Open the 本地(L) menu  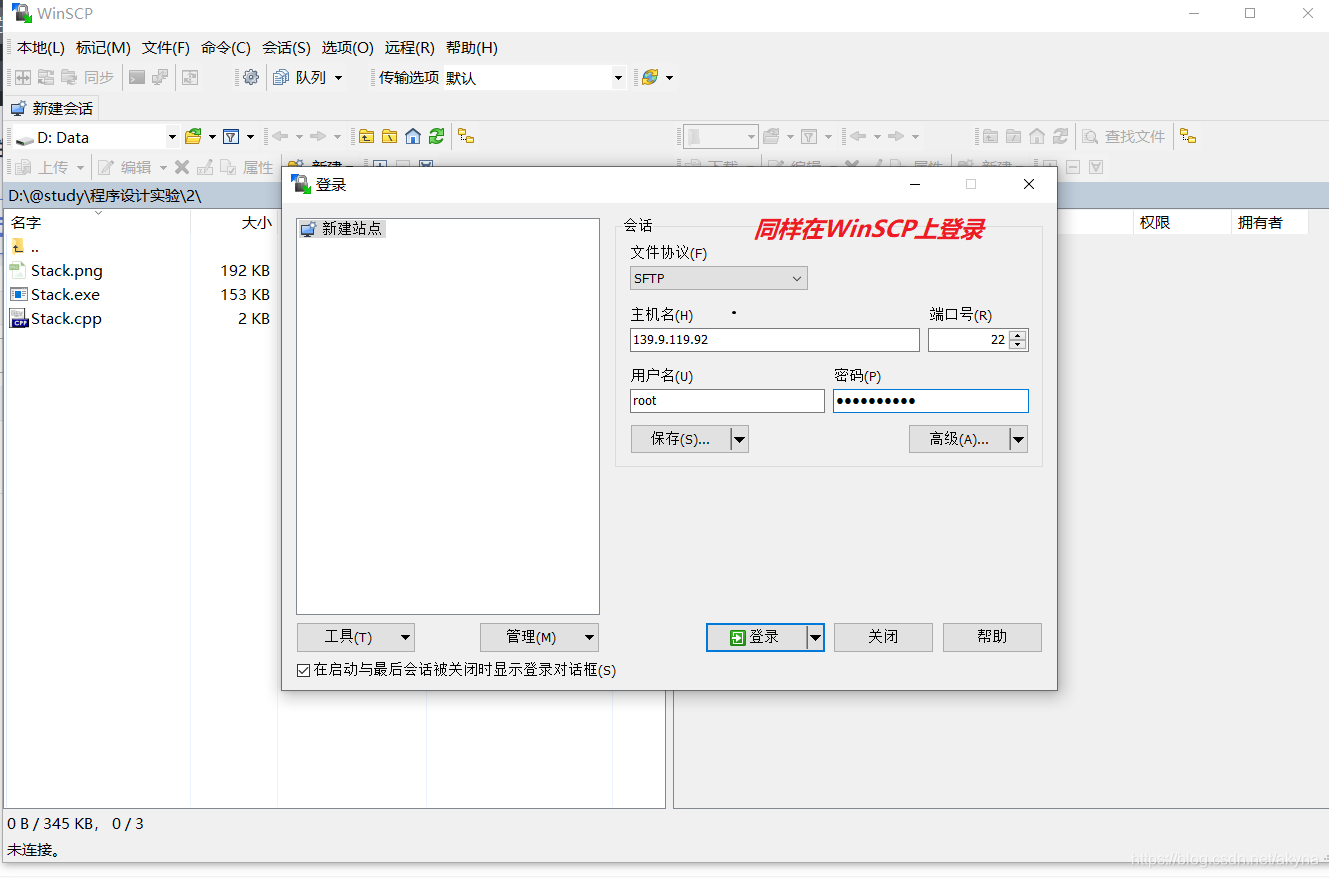coord(41,47)
